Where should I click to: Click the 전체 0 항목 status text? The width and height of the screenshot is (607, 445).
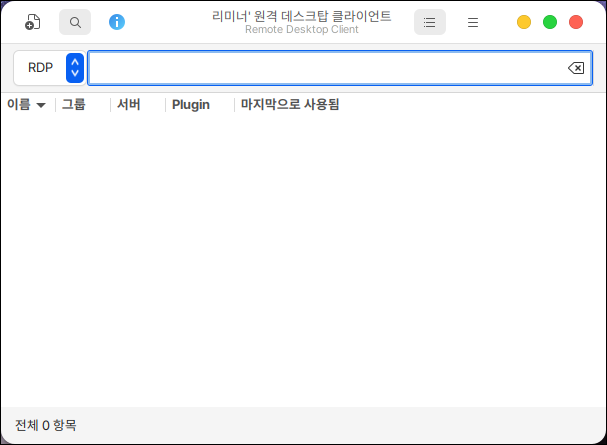tap(46, 425)
